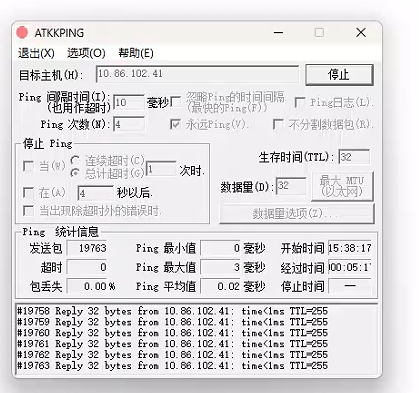
Task: Select the #19758 Reply log line
Action: tap(172, 311)
